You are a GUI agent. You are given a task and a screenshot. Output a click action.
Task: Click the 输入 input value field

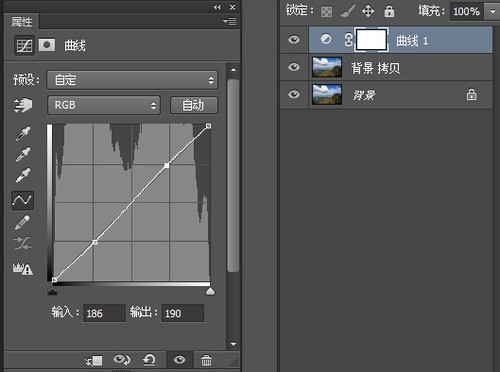[x=104, y=313]
